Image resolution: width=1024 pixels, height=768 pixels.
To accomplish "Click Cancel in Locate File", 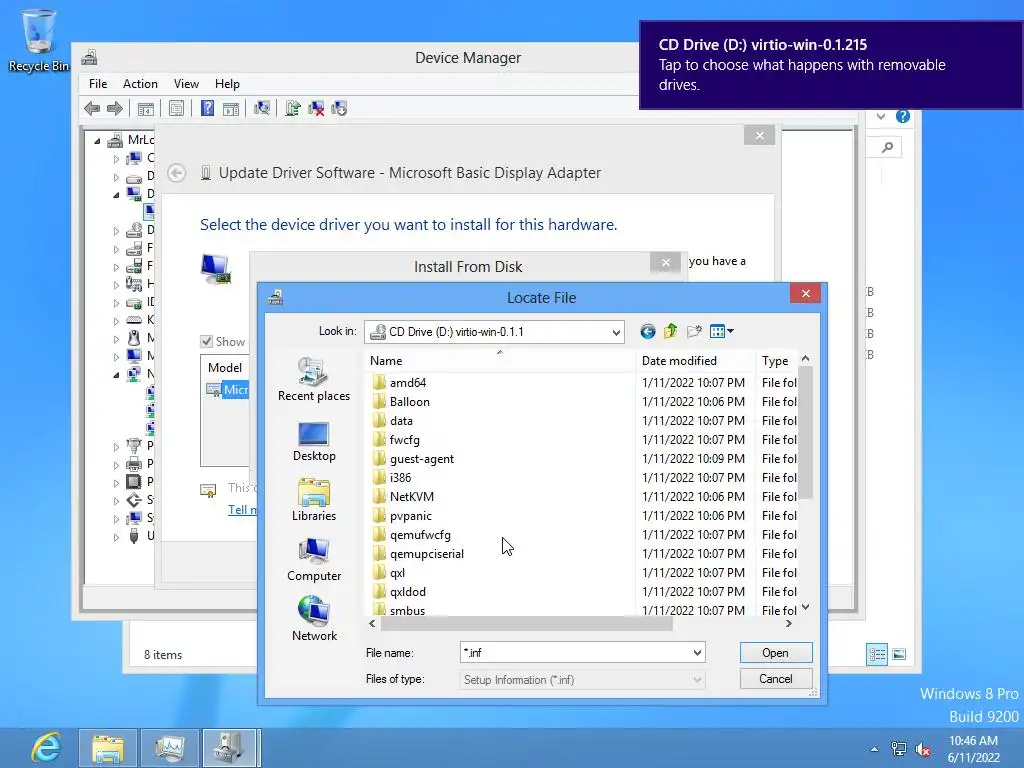I will tap(775, 679).
